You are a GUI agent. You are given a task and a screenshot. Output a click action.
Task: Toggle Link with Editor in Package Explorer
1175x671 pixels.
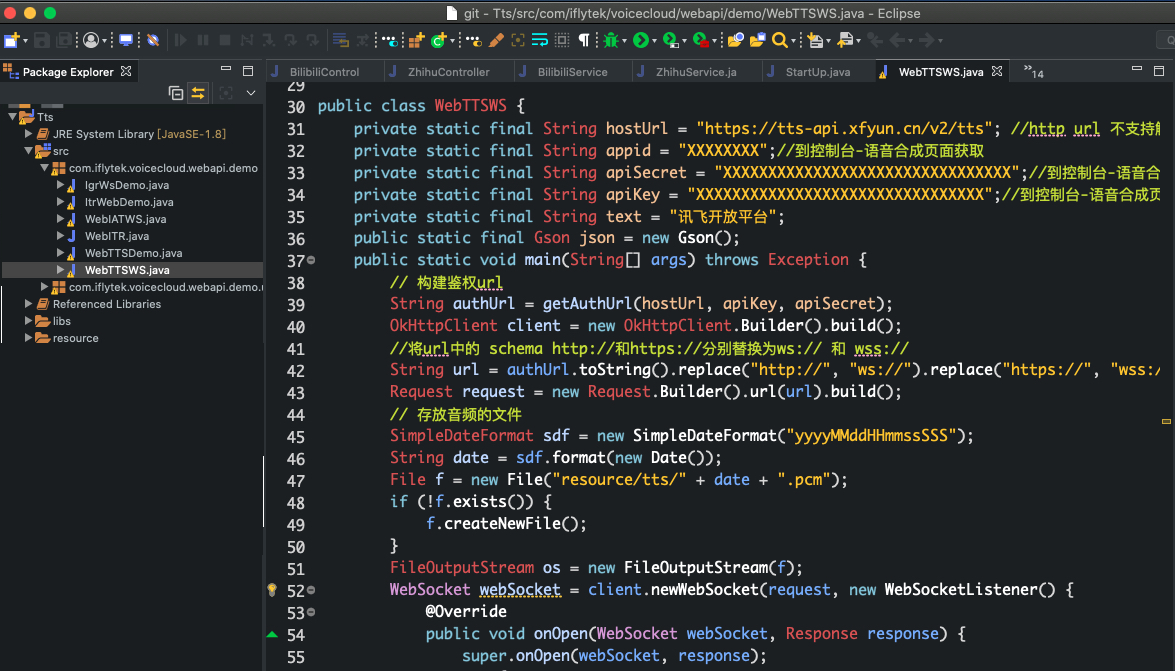[198, 92]
